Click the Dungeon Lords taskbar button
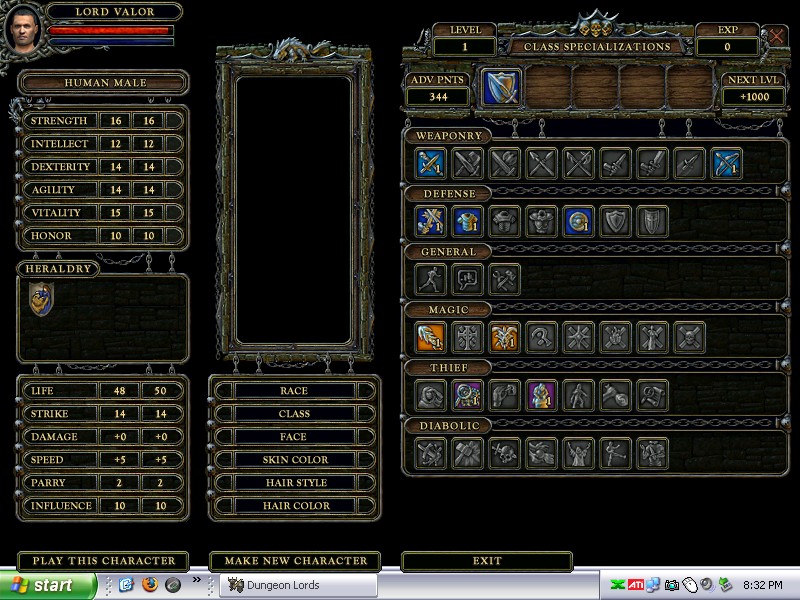The image size is (800, 600). click(x=298, y=585)
